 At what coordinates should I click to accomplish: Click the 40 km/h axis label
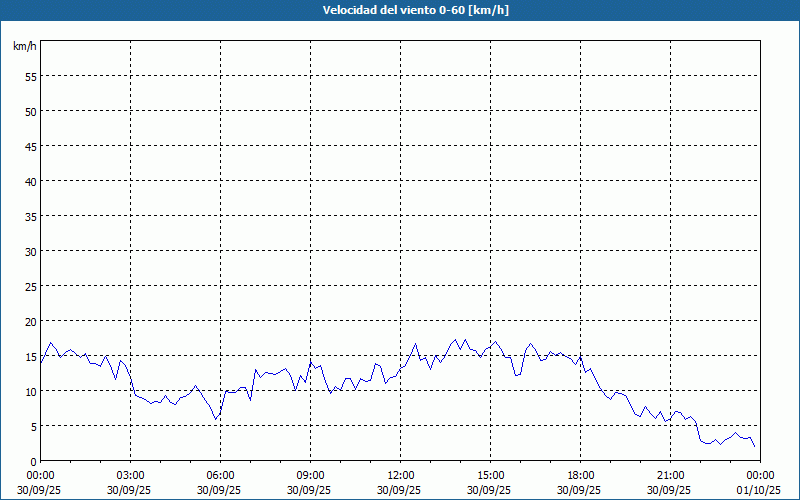30,181
